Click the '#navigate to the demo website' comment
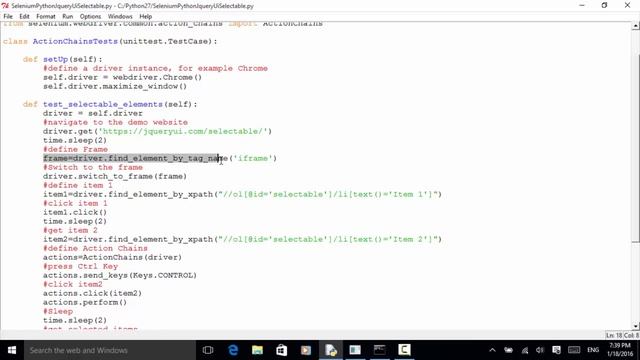This screenshot has width=640, height=360. click(x=116, y=122)
